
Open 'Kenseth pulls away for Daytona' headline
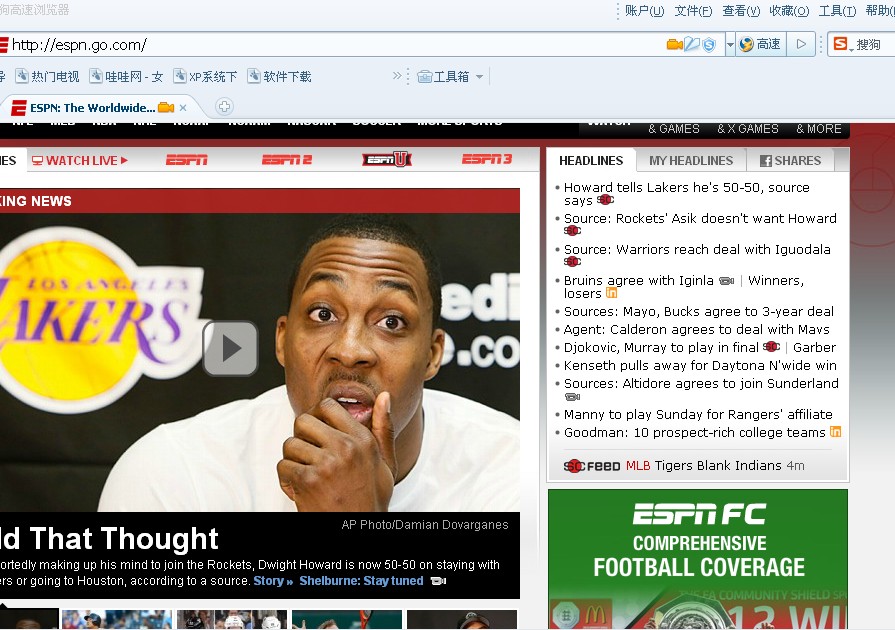click(x=700, y=365)
